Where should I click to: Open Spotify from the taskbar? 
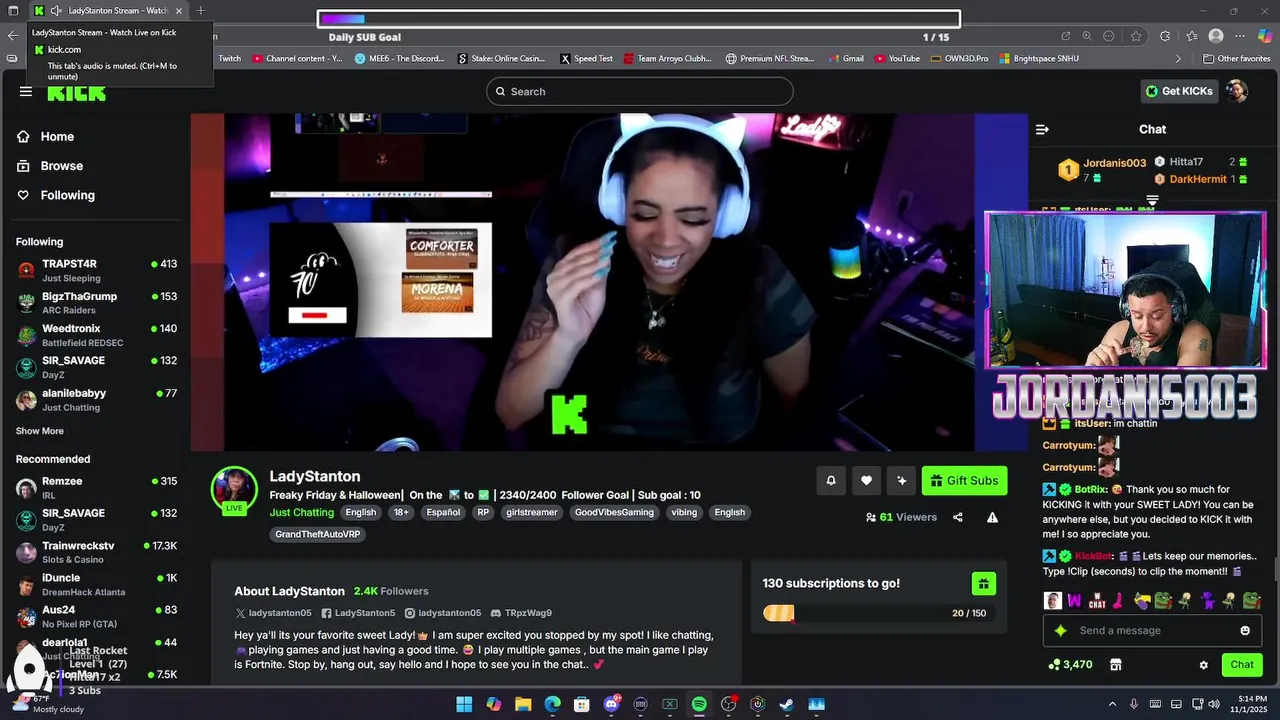tap(699, 704)
